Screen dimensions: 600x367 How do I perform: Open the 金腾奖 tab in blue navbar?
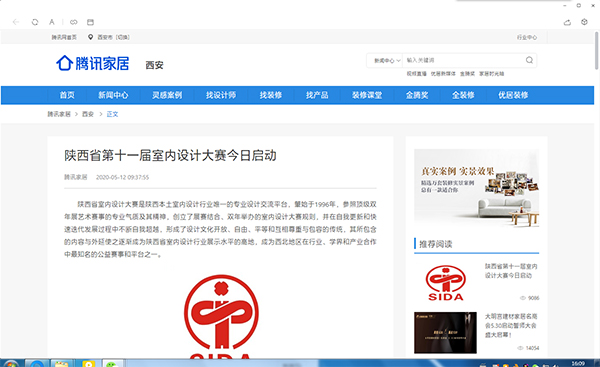[417, 95]
